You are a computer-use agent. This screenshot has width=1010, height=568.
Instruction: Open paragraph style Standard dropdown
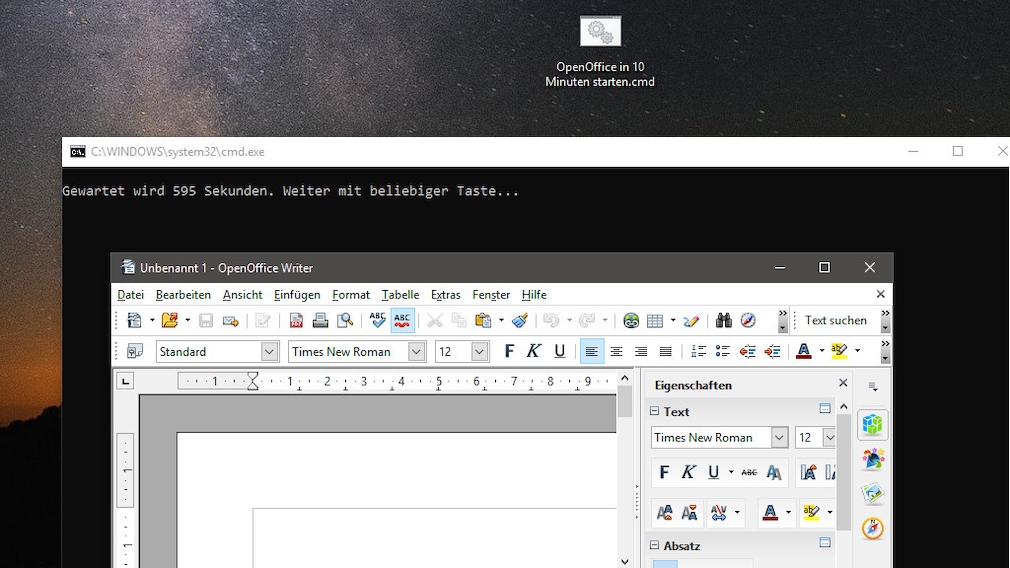coord(269,352)
